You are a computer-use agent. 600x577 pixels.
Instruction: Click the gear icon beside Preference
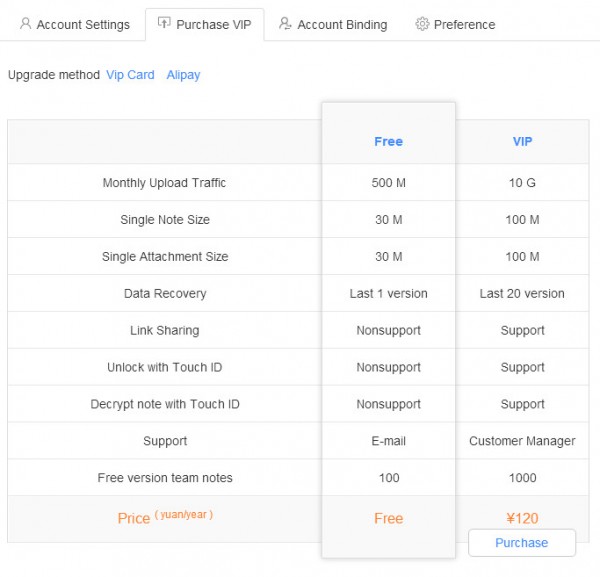422,24
